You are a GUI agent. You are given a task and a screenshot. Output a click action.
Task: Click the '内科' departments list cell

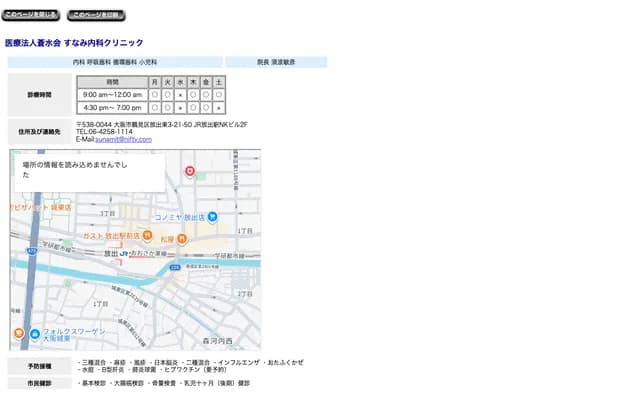click(115, 62)
